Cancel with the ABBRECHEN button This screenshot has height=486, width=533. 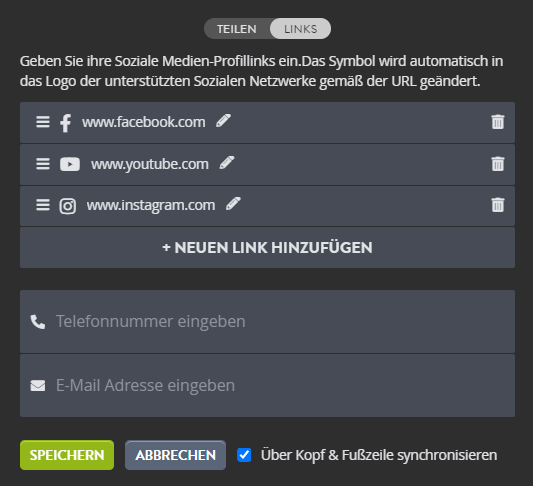pyautogui.click(x=175, y=455)
